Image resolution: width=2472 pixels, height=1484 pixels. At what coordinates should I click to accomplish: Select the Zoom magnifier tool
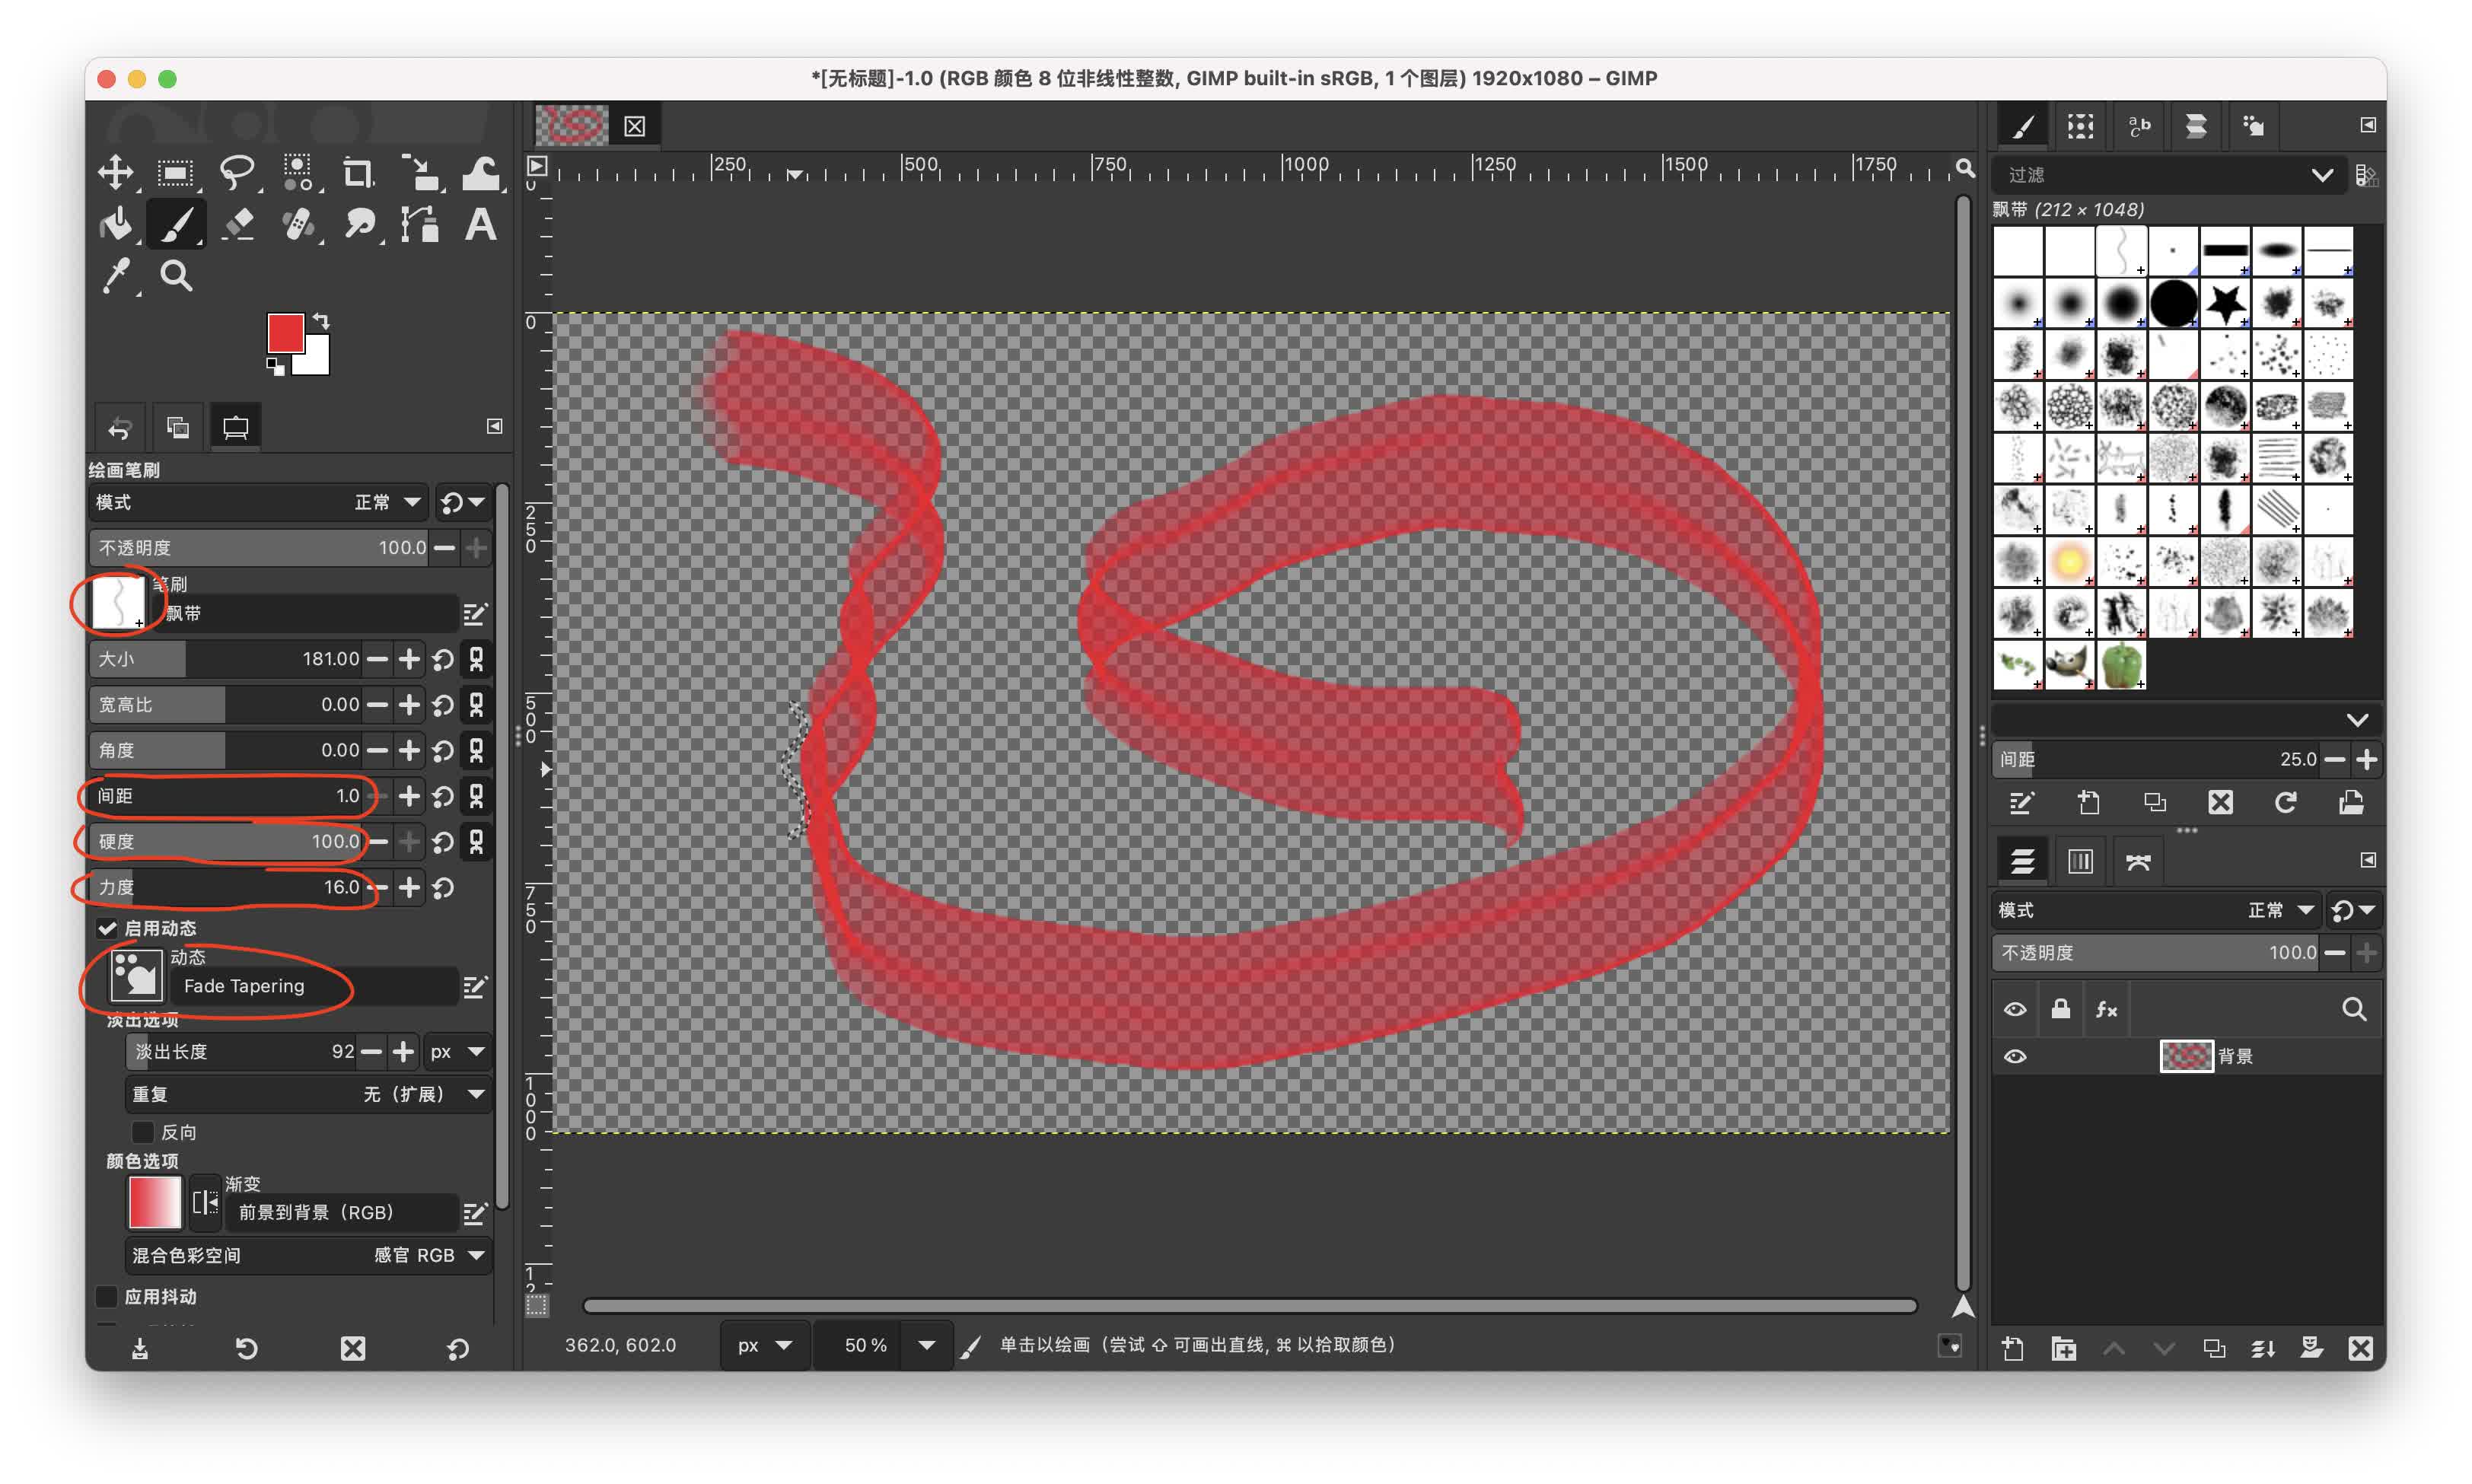177,276
